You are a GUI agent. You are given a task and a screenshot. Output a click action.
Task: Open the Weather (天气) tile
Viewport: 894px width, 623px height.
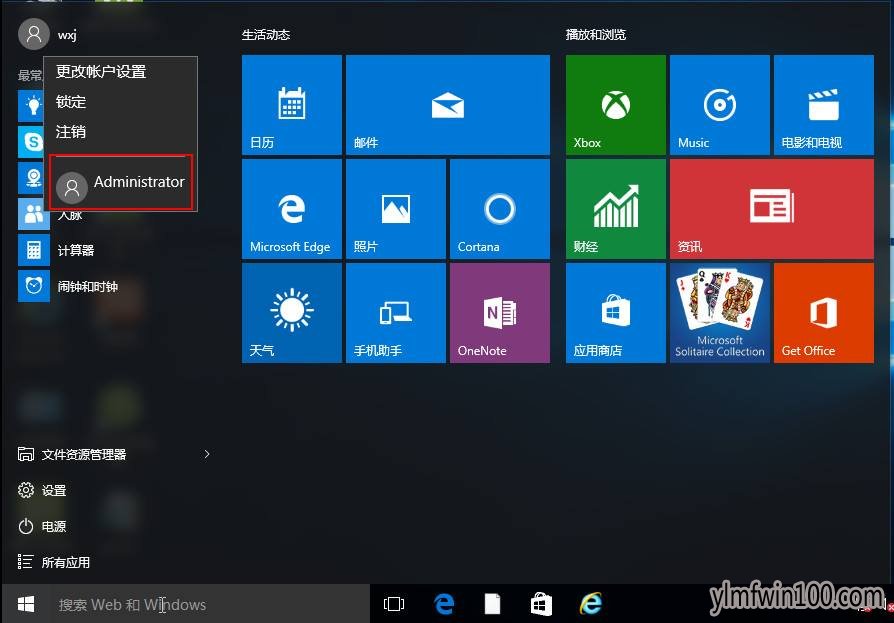coord(291,313)
